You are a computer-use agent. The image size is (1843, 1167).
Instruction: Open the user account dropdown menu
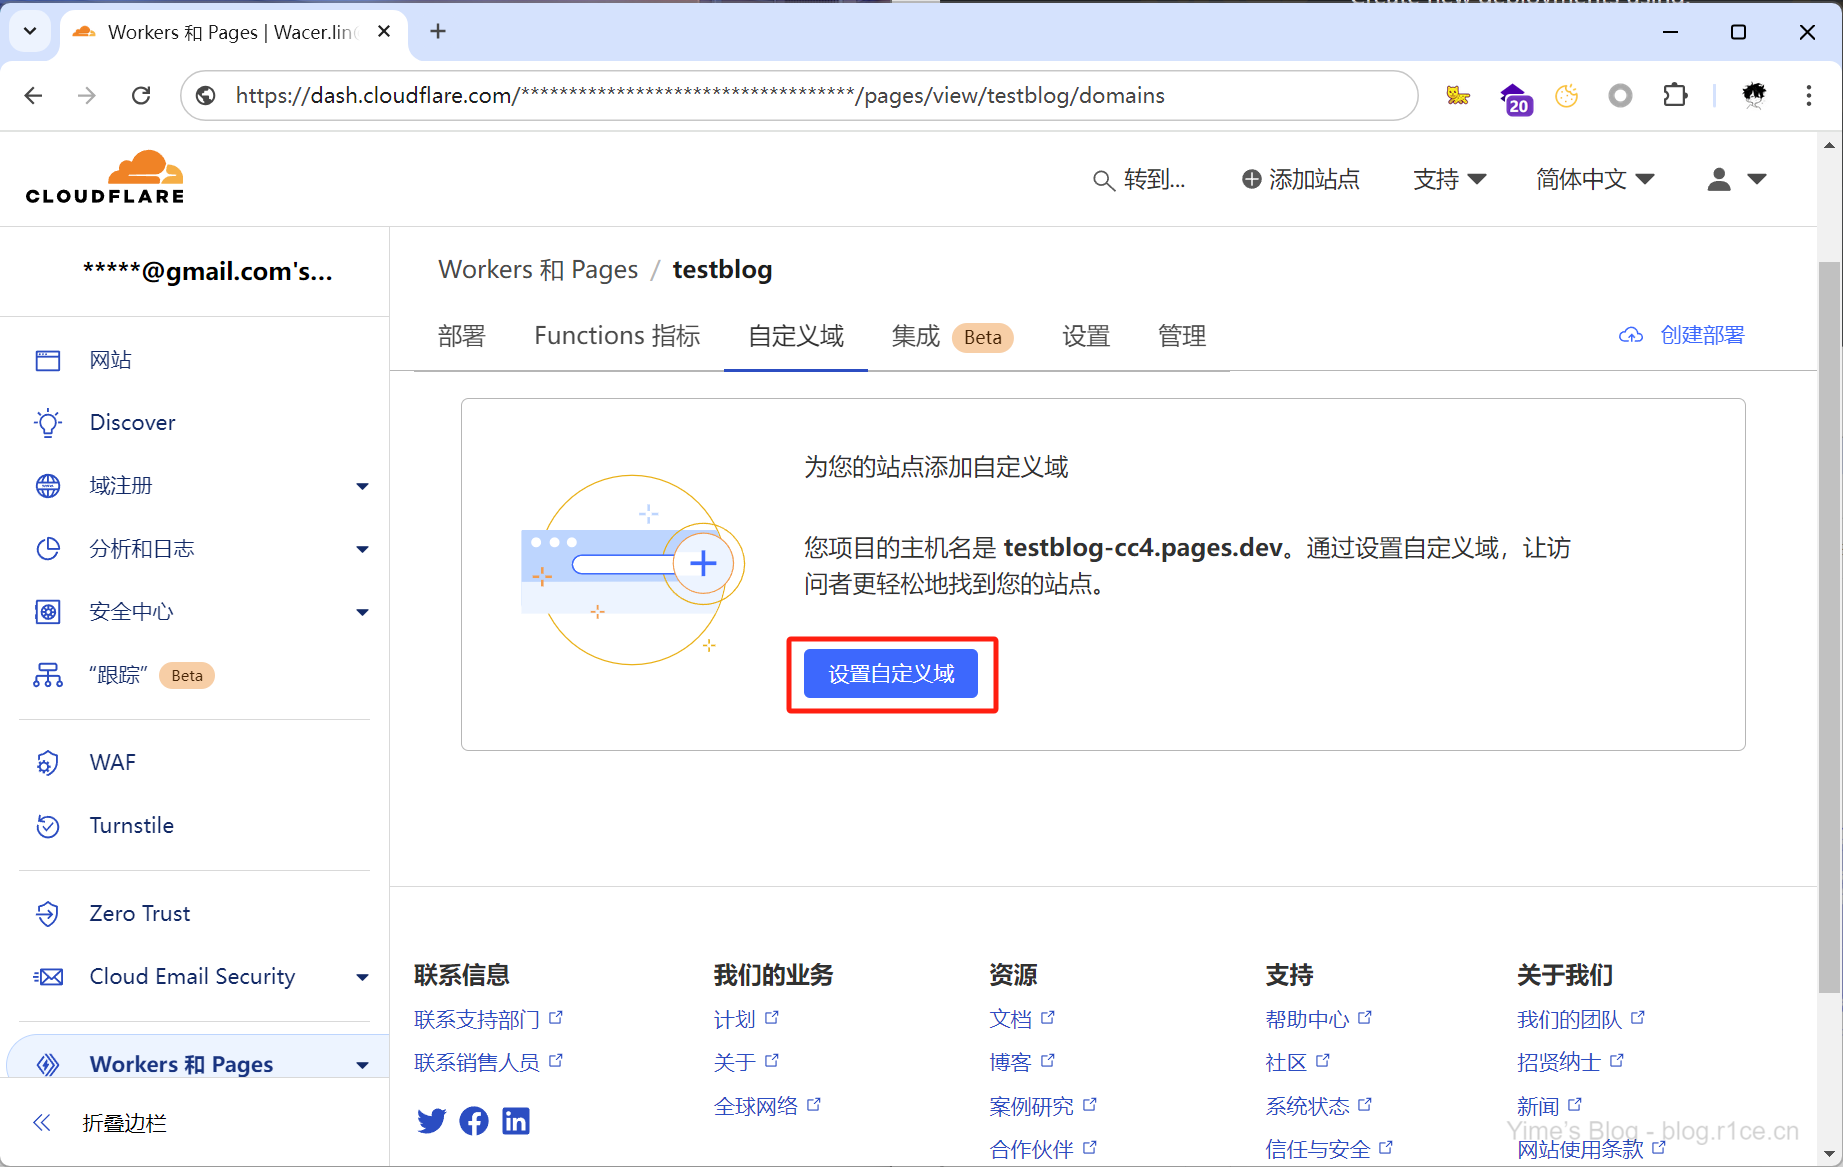click(x=1736, y=179)
